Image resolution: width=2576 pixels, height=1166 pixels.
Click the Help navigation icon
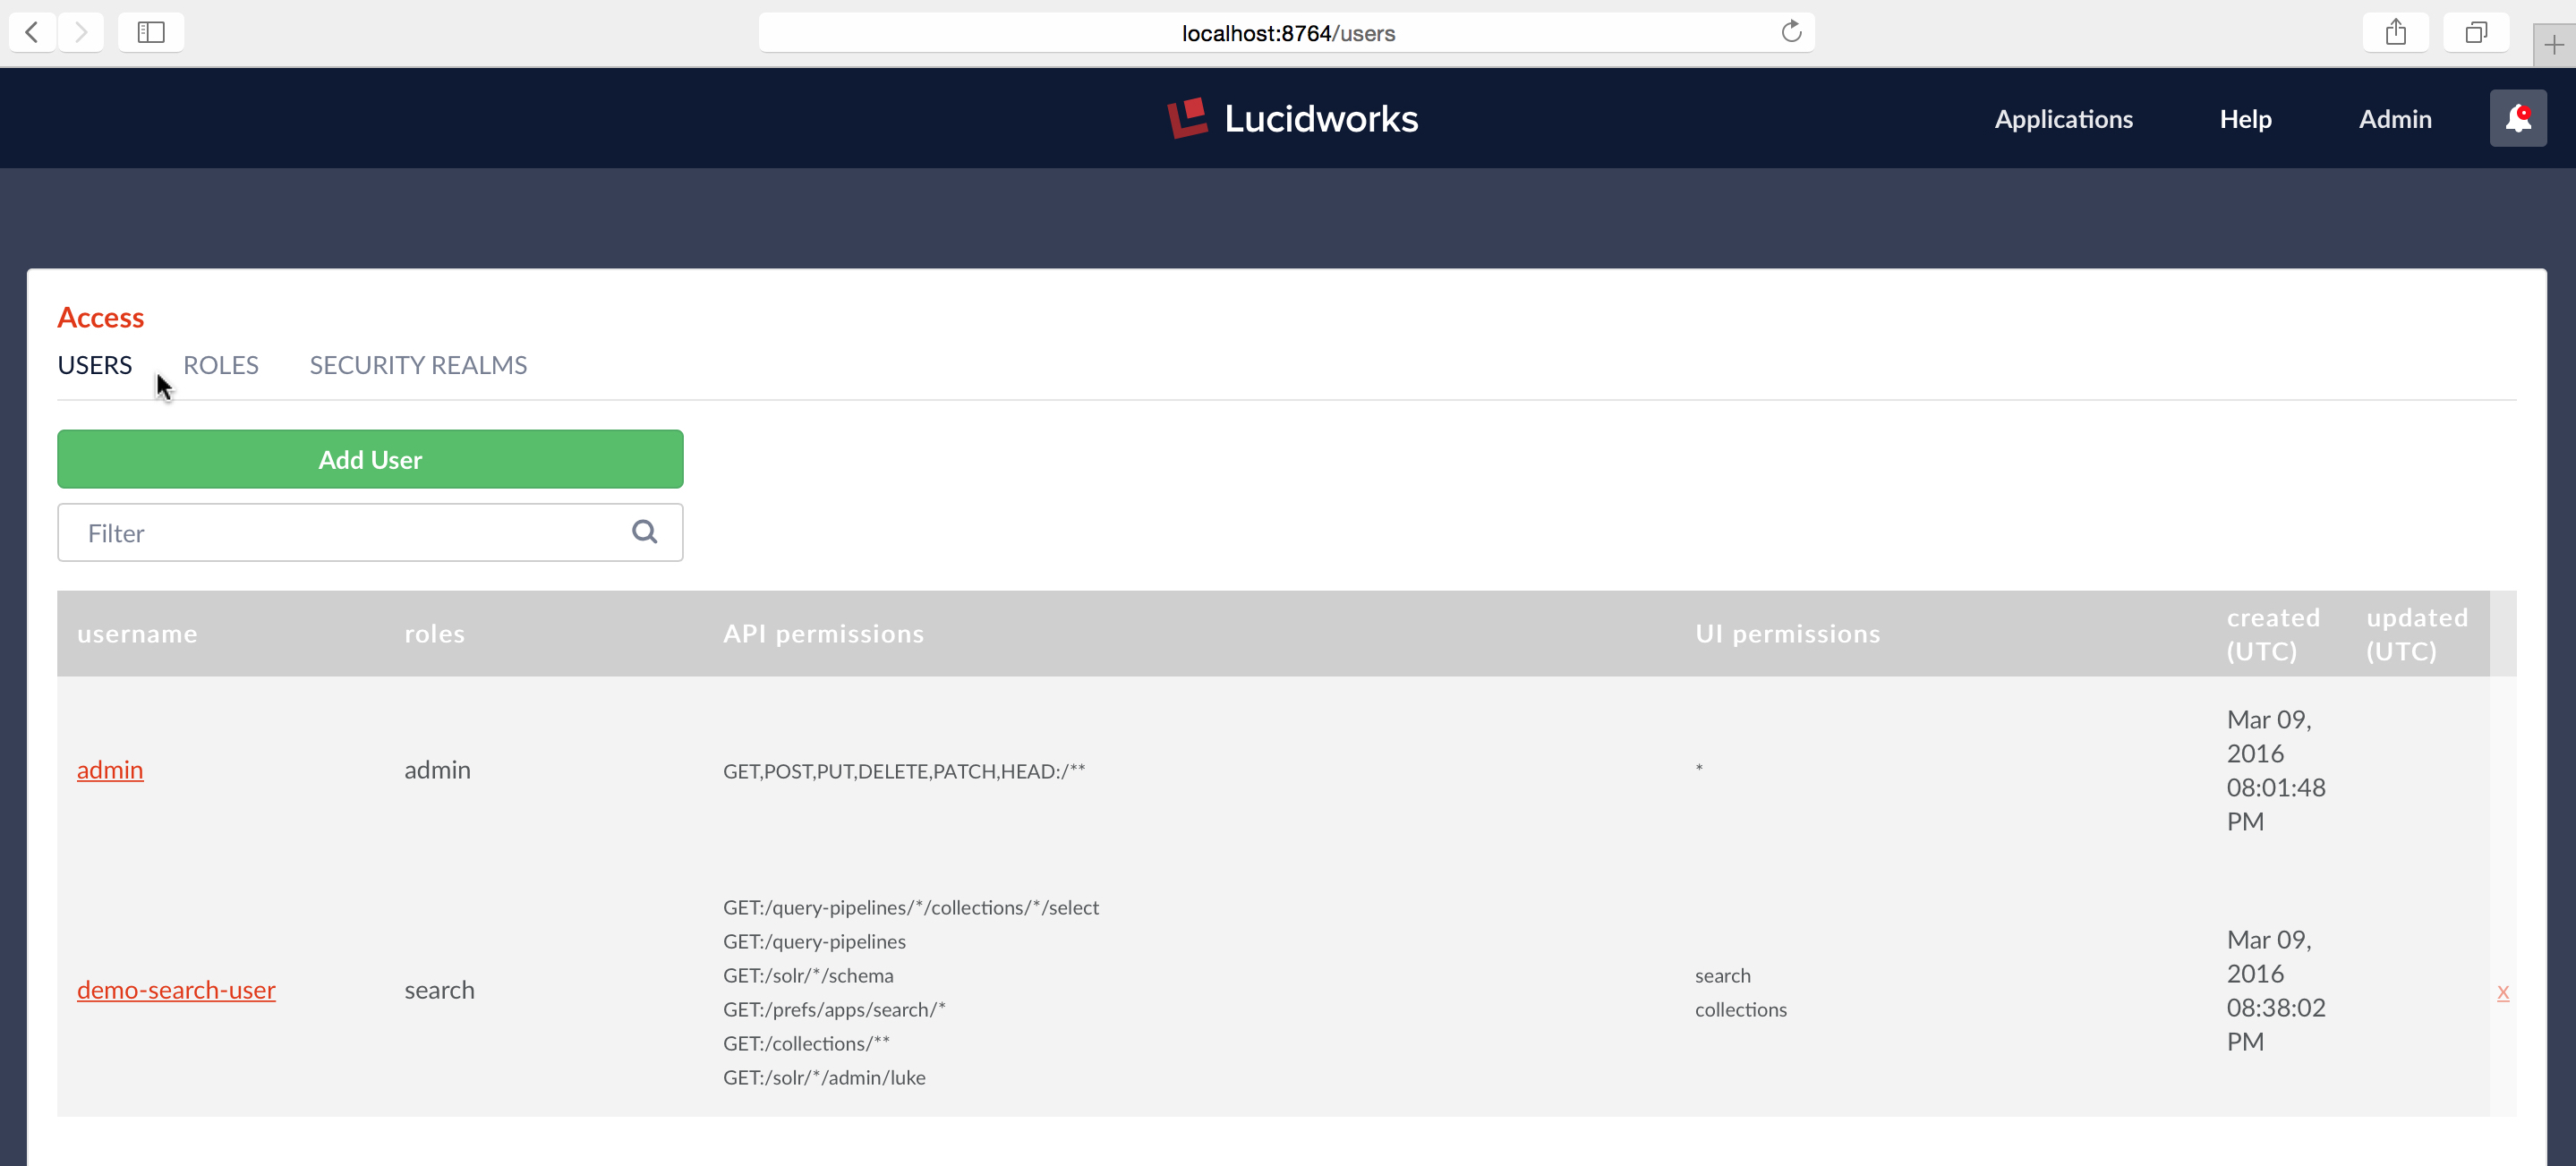pos(2246,118)
